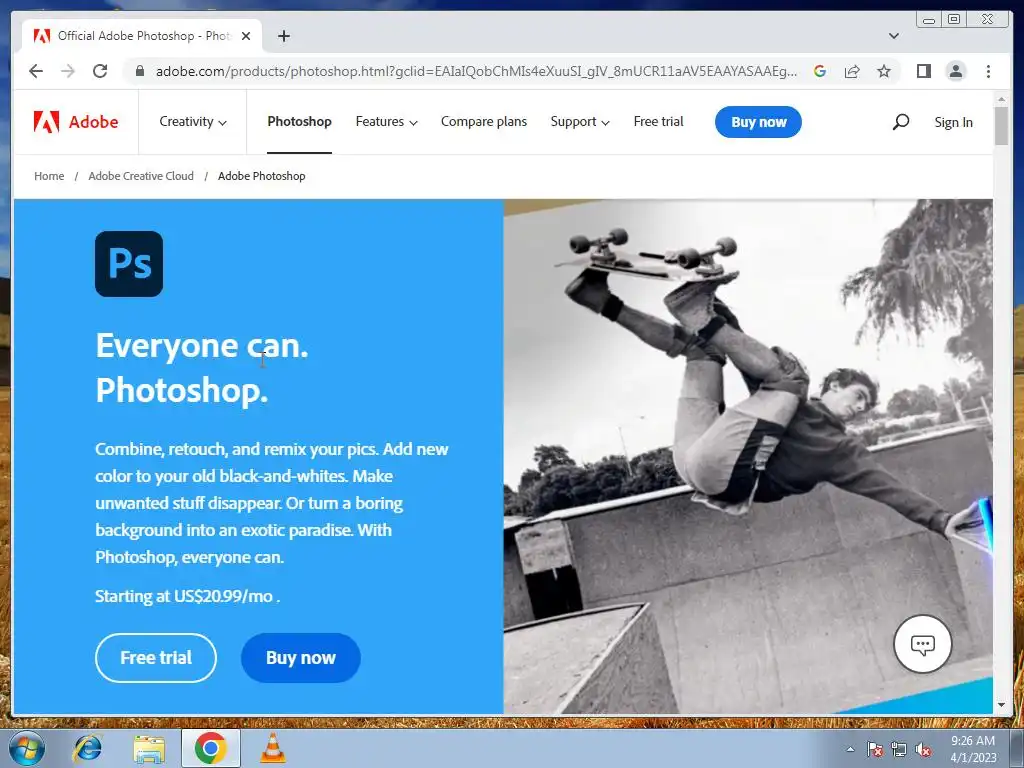Click the taskbar clock 9:26 AM

coord(973,741)
